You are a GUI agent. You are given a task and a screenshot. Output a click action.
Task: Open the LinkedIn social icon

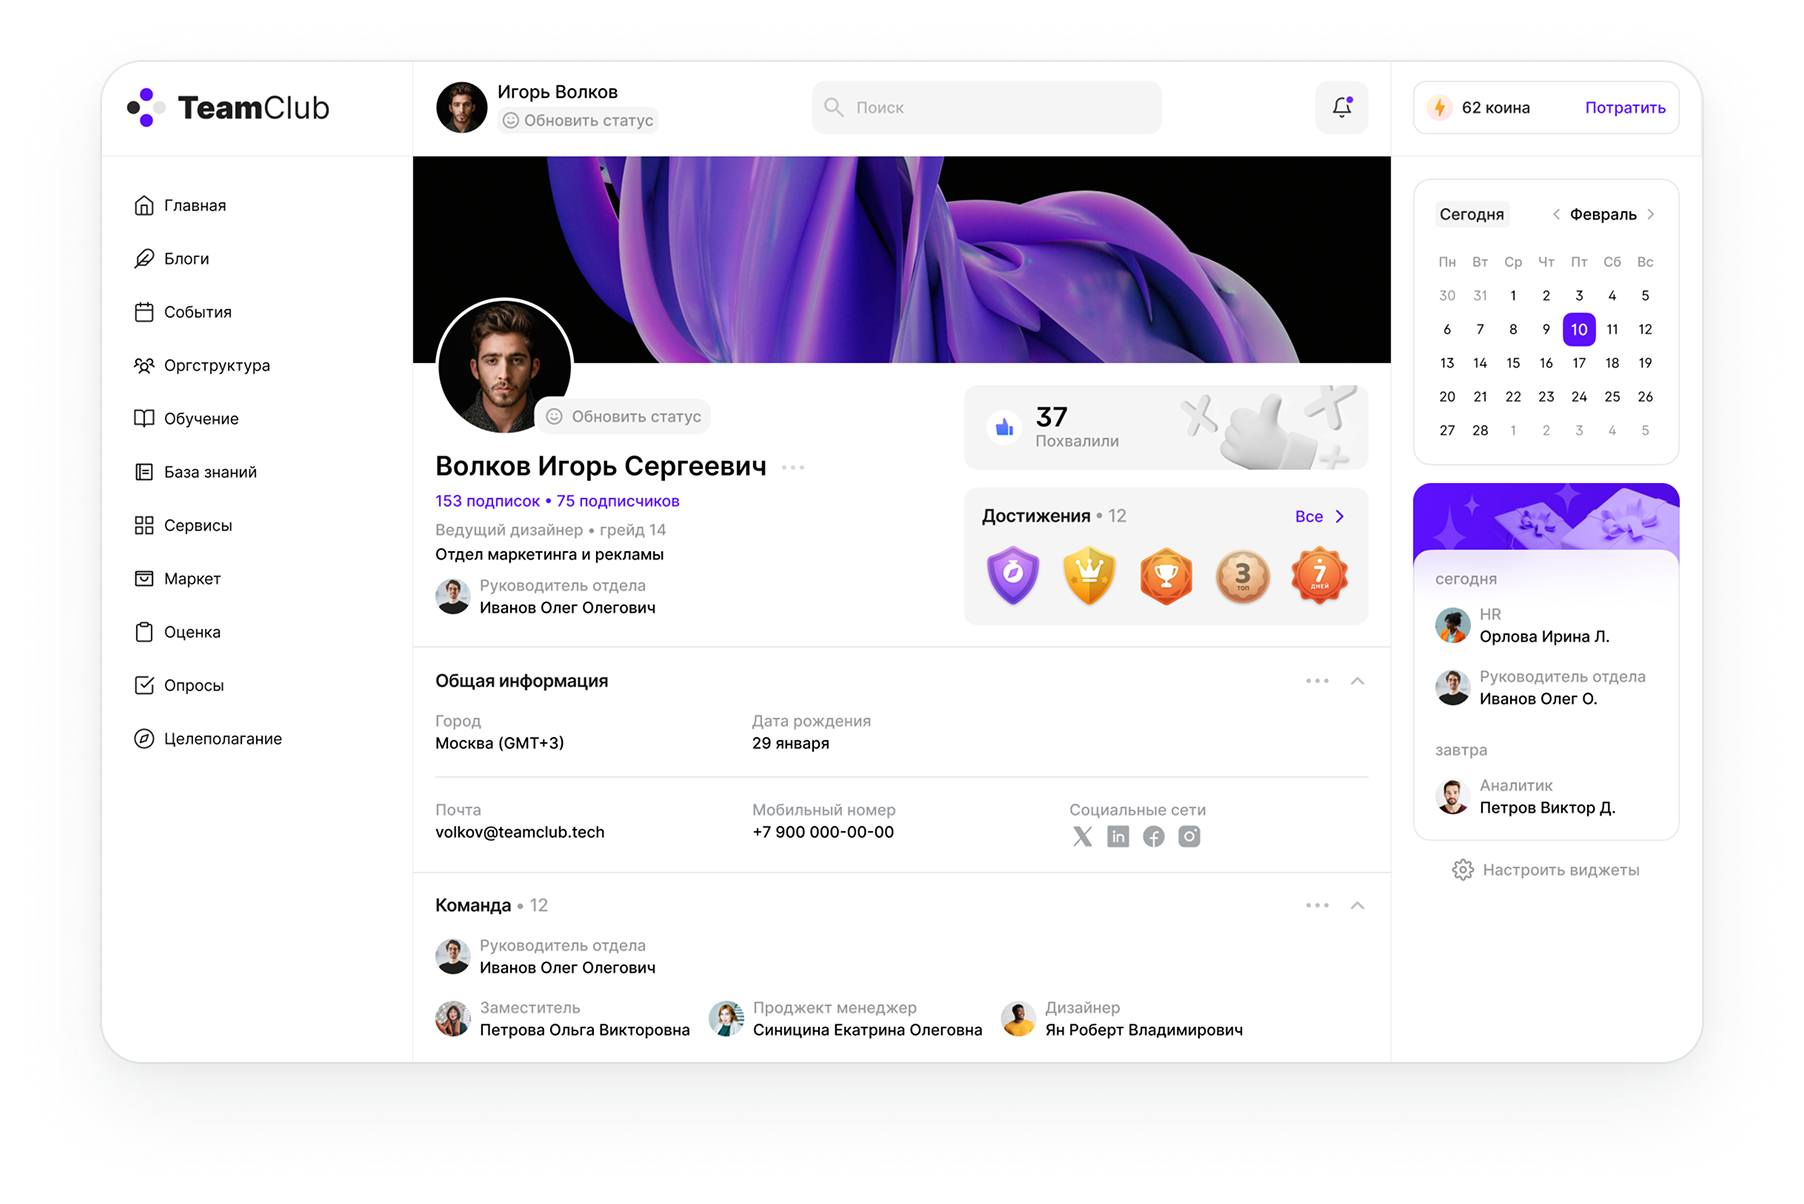(1118, 837)
